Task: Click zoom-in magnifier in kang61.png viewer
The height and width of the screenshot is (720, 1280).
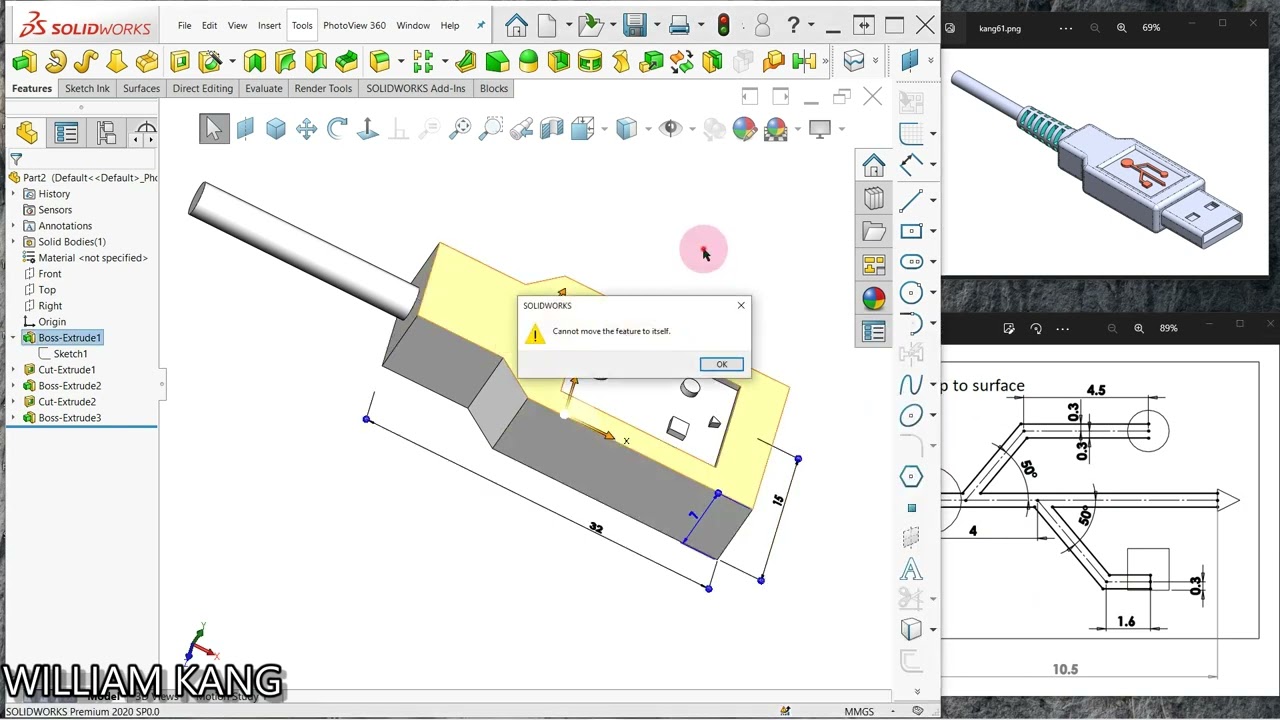Action: click(1122, 28)
